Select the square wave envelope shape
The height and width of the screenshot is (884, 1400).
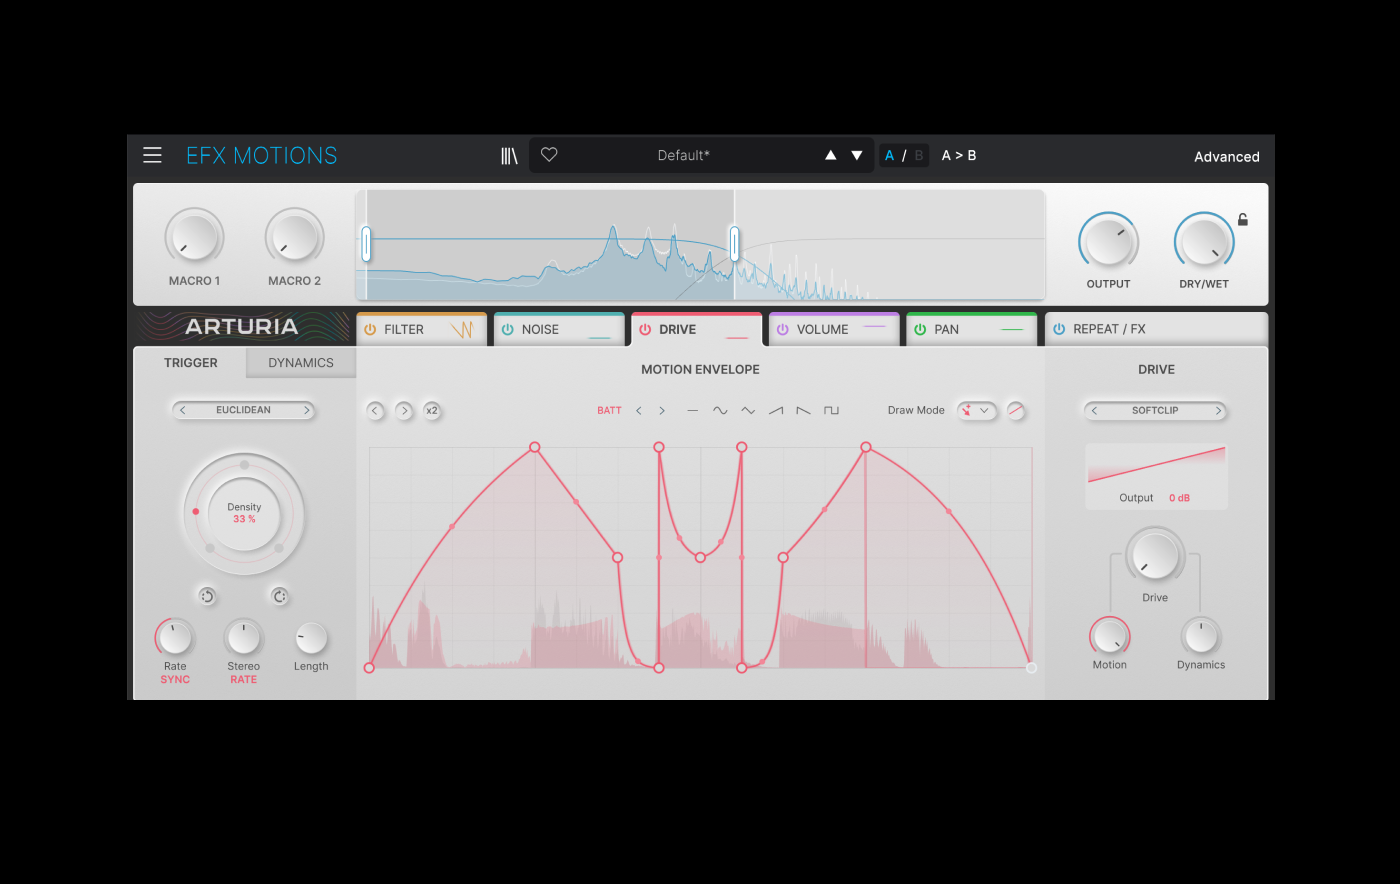pyautogui.click(x=831, y=410)
